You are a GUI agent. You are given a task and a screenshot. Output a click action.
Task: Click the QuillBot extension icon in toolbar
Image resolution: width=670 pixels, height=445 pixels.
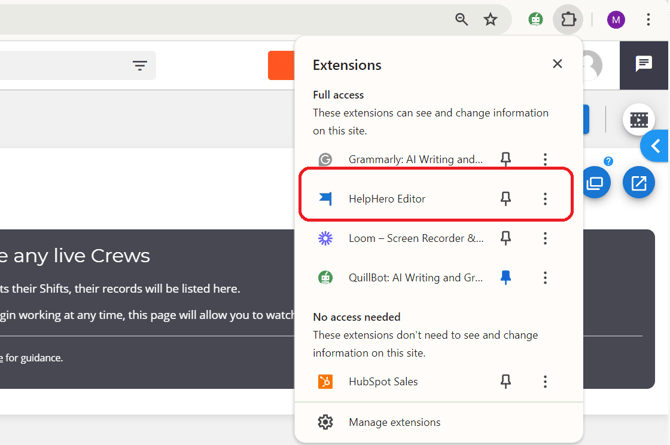click(536, 19)
